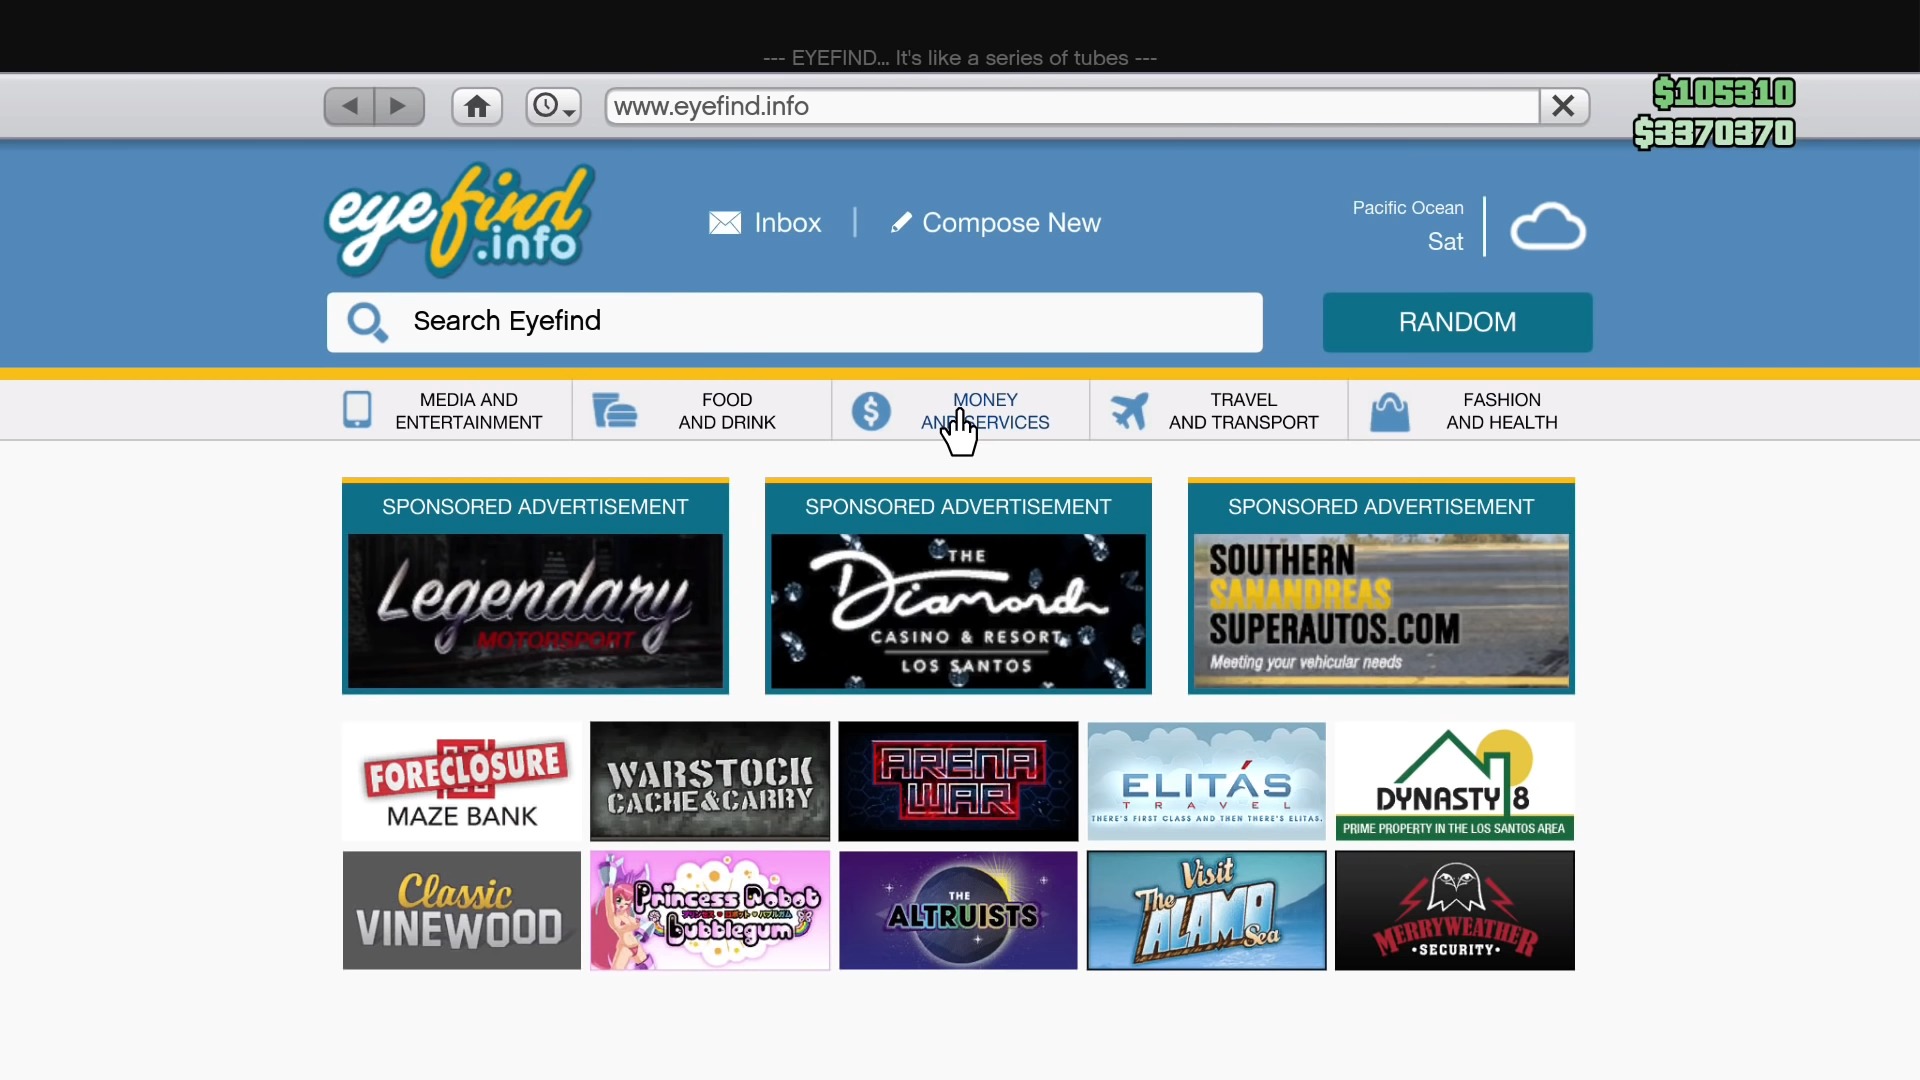Viewport: 1920px width, 1080px height.
Task: Open the Media and Entertainment category tab
Action: click(x=468, y=410)
